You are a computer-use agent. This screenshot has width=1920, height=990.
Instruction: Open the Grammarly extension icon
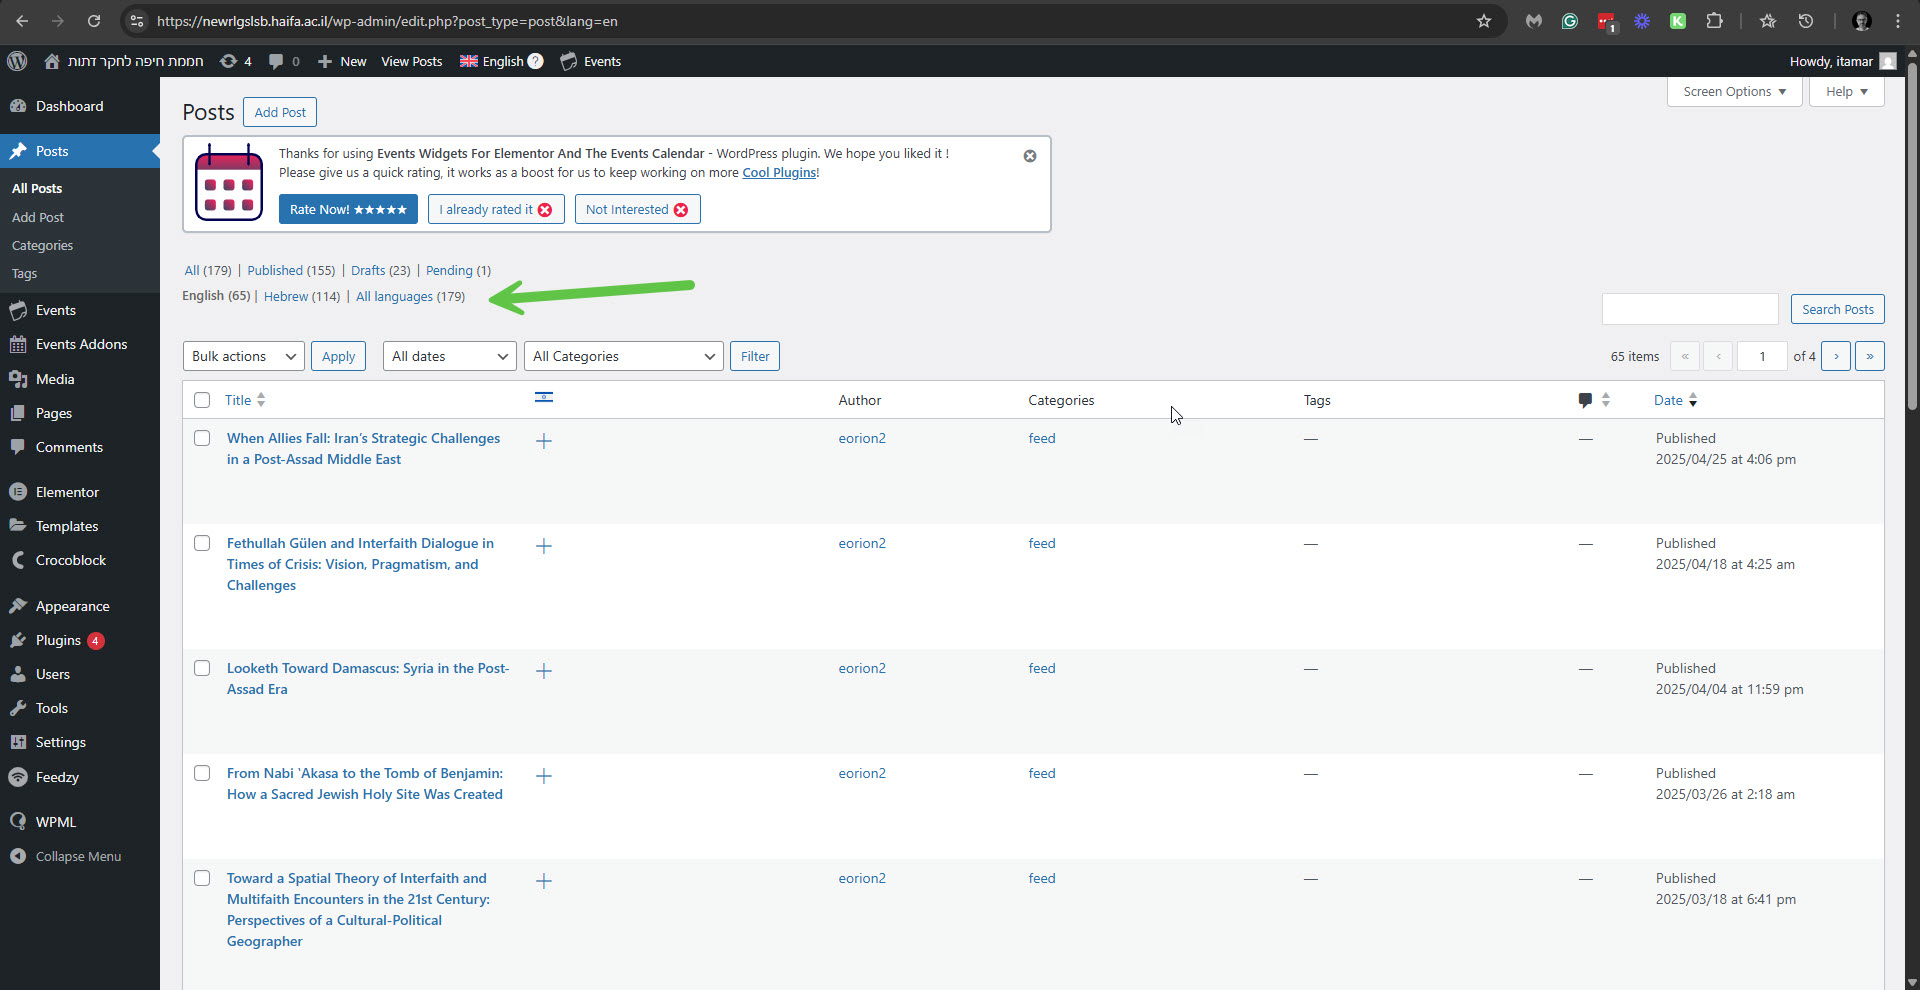tap(1570, 21)
